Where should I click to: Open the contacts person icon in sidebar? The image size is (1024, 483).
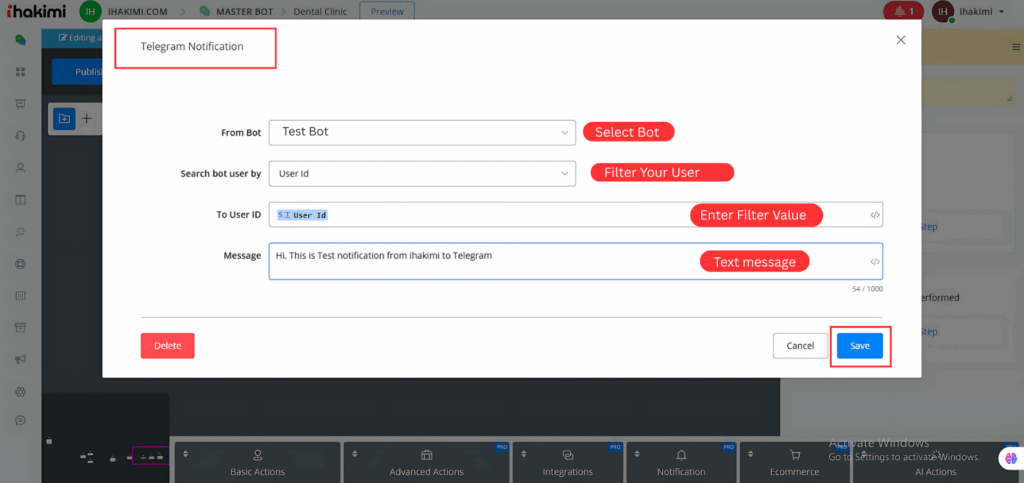tap(20, 168)
